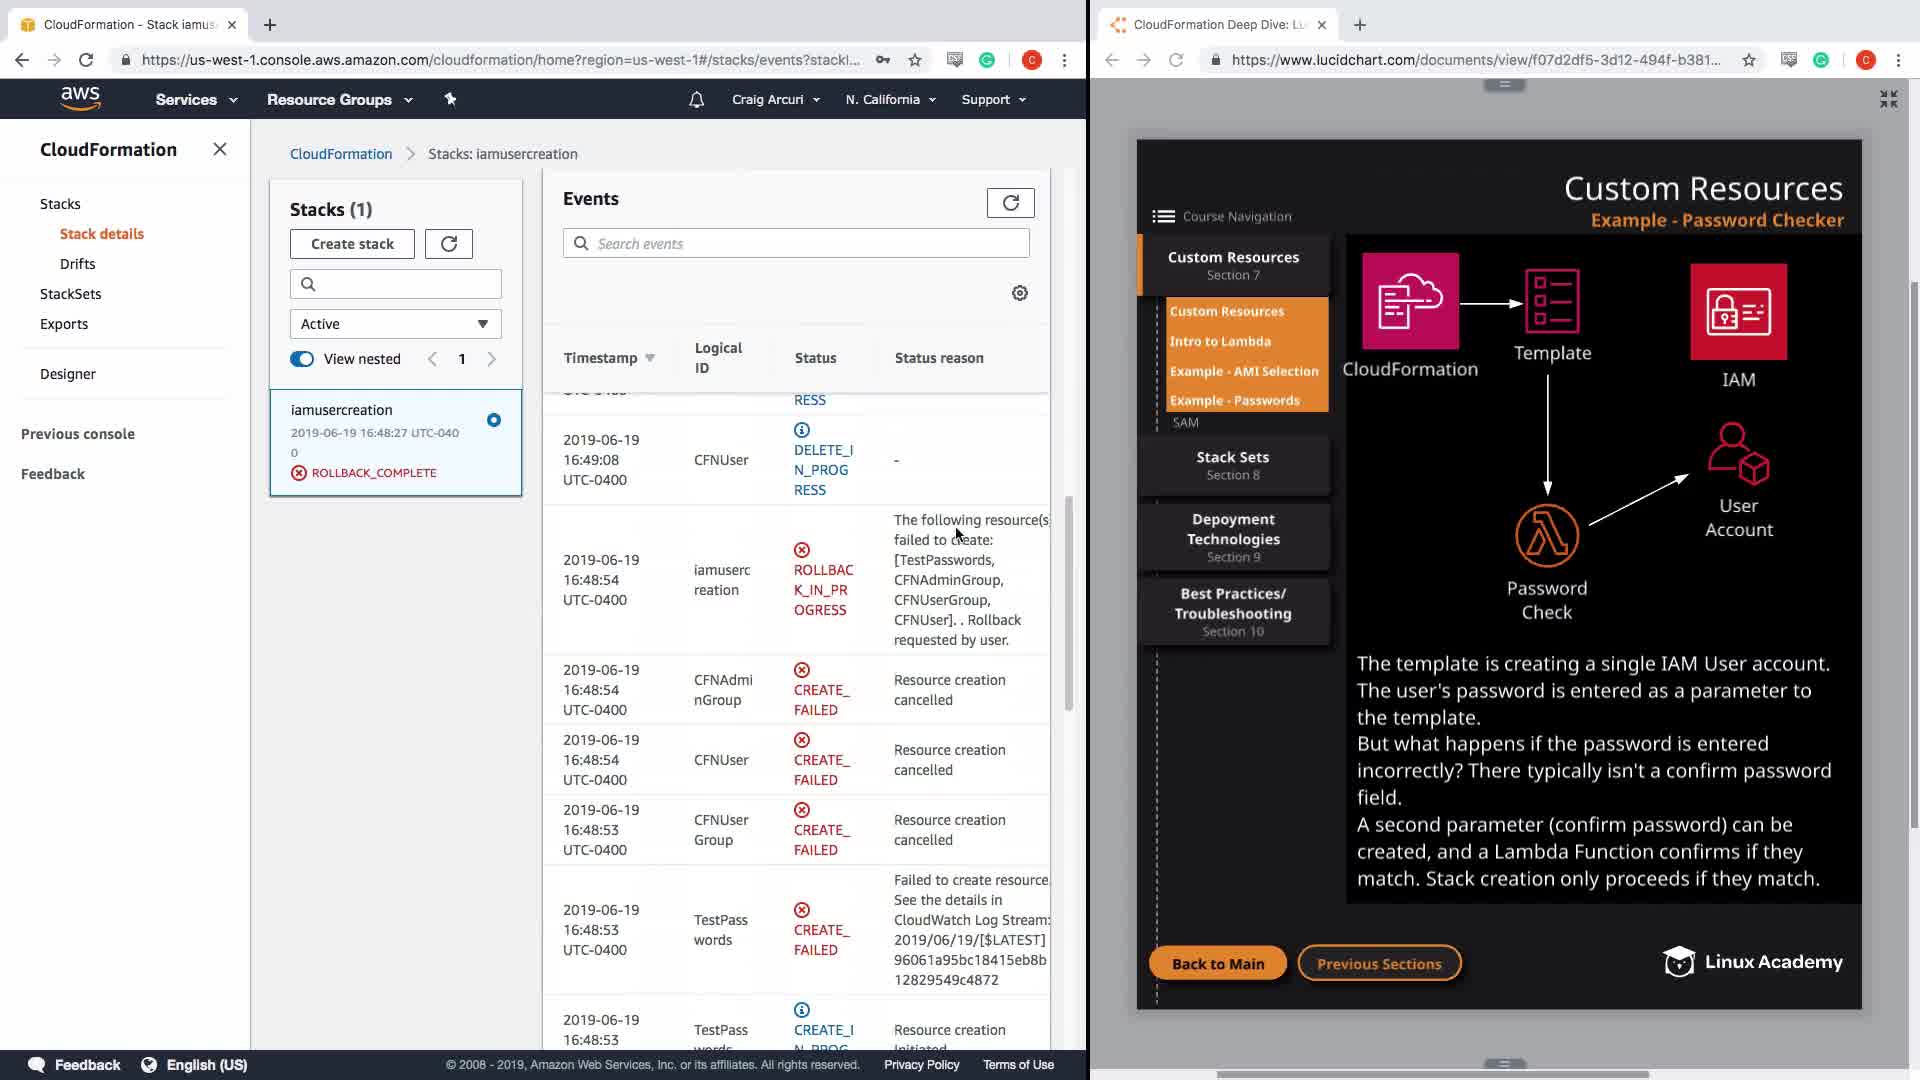1920x1080 pixels.
Task: Open the Active filter dropdown
Action: (x=395, y=324)
